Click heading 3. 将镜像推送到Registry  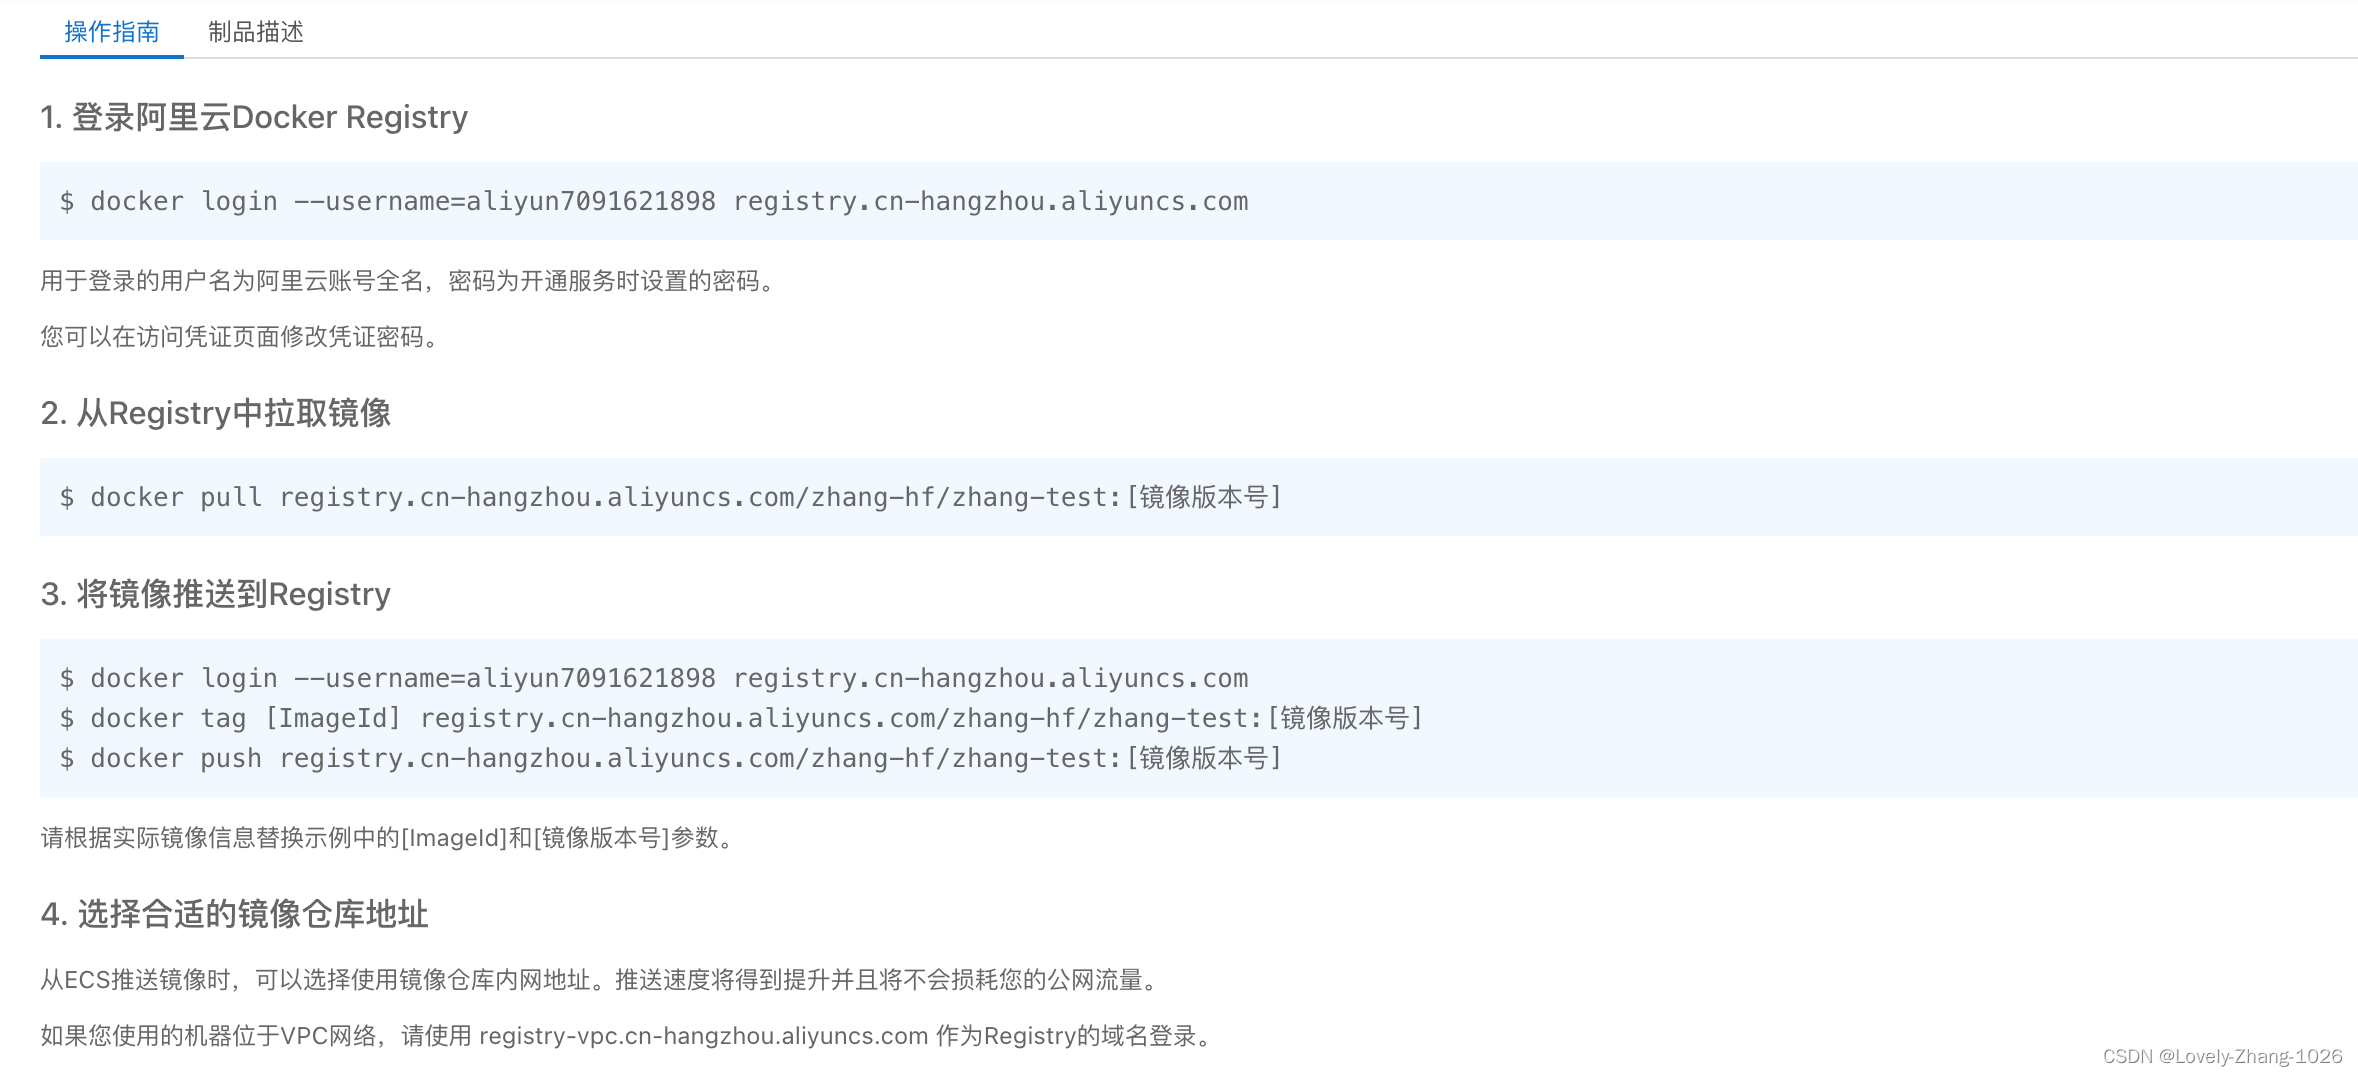click(216, 594)
